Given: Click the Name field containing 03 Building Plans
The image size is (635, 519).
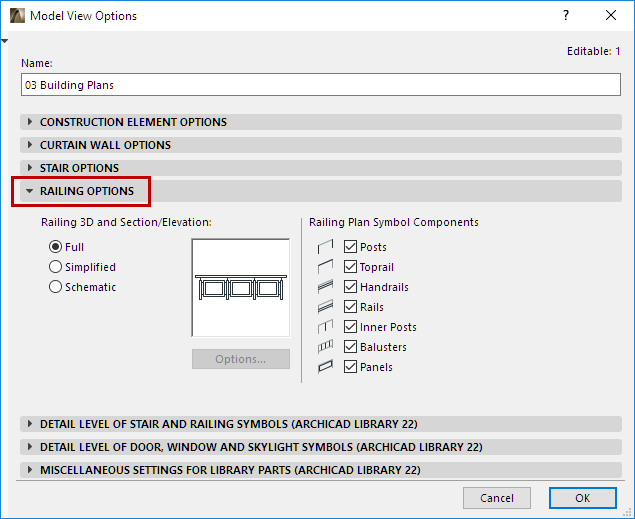Looking at the screenshot, I should click(x=321, y=85).
